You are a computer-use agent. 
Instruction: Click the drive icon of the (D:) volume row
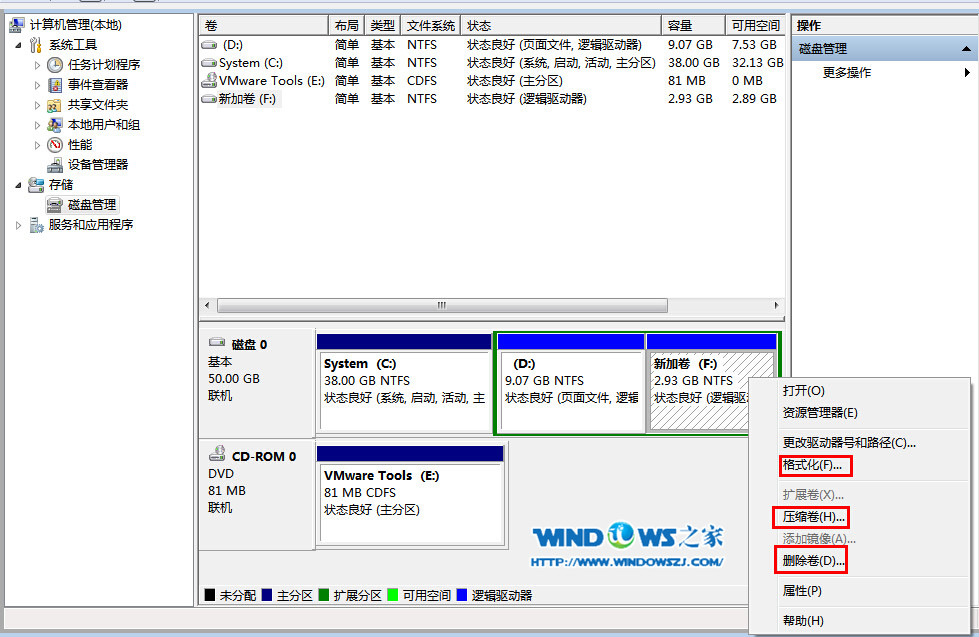(x=209, y=45)
